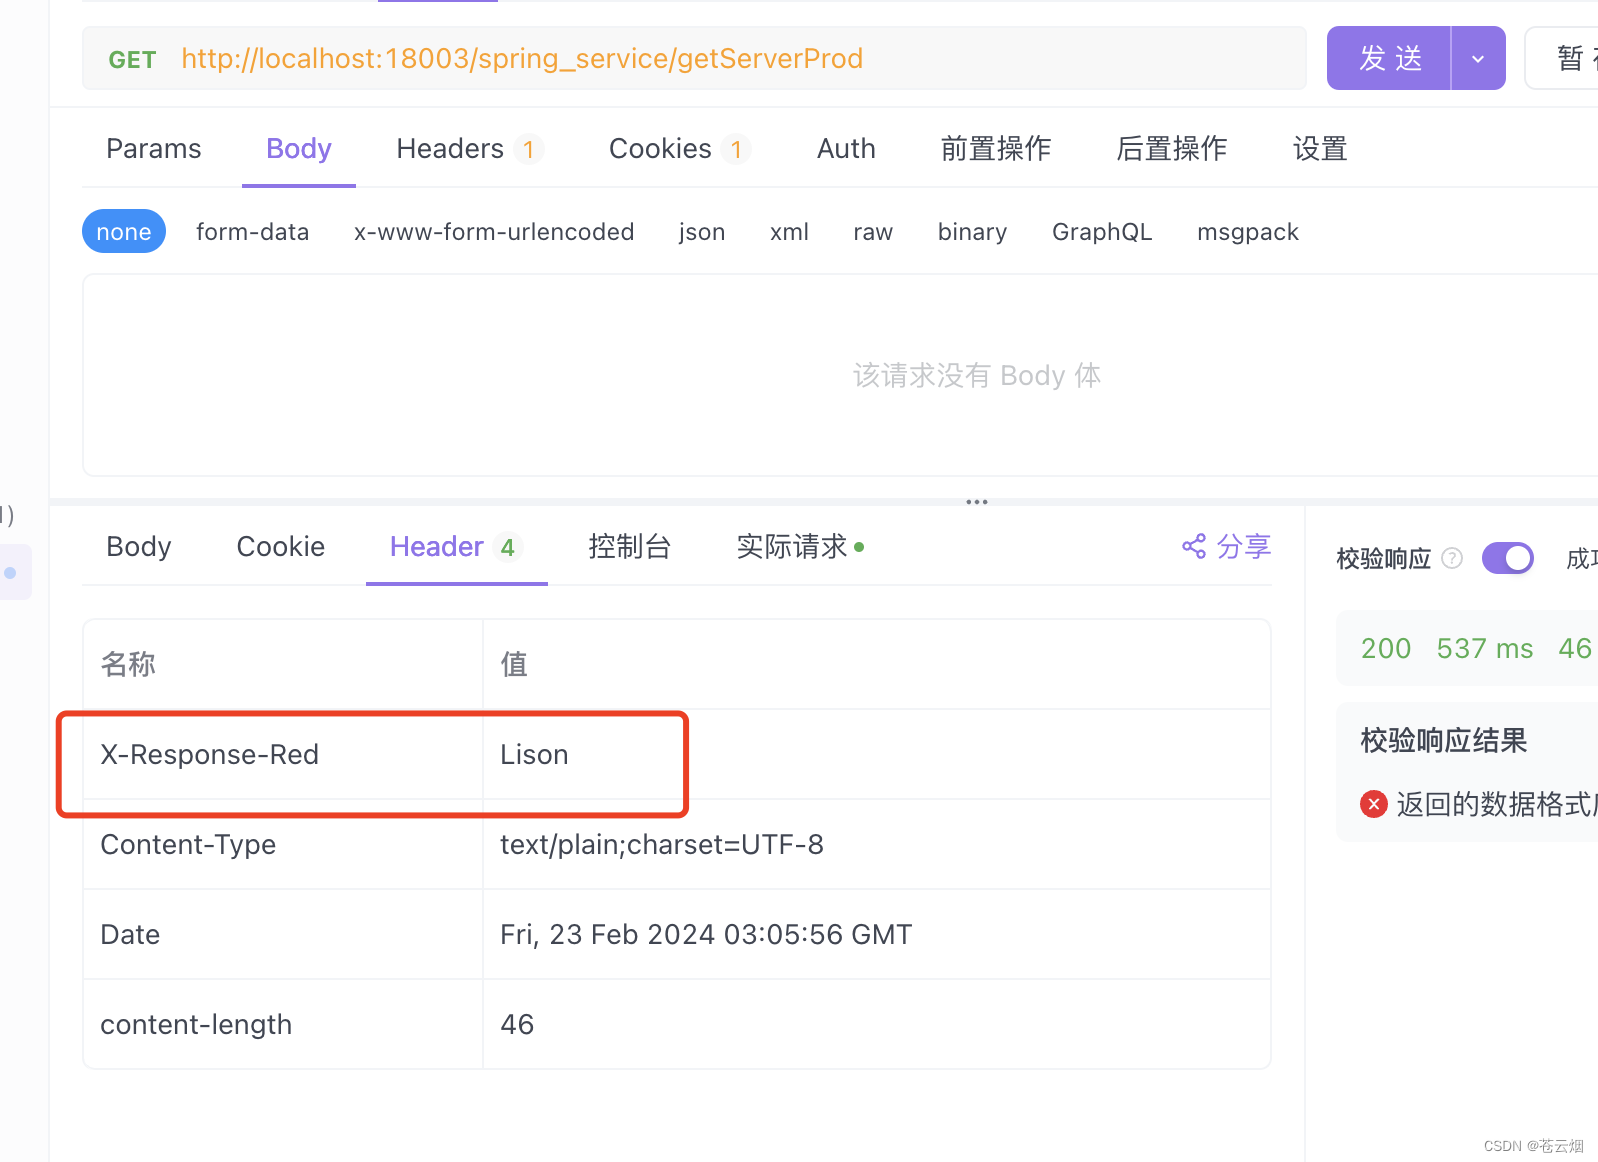Open the 实际请求 tab
Image resolution: width=1598 pixels, height=1162 pixels.
[x=800, y=546]
